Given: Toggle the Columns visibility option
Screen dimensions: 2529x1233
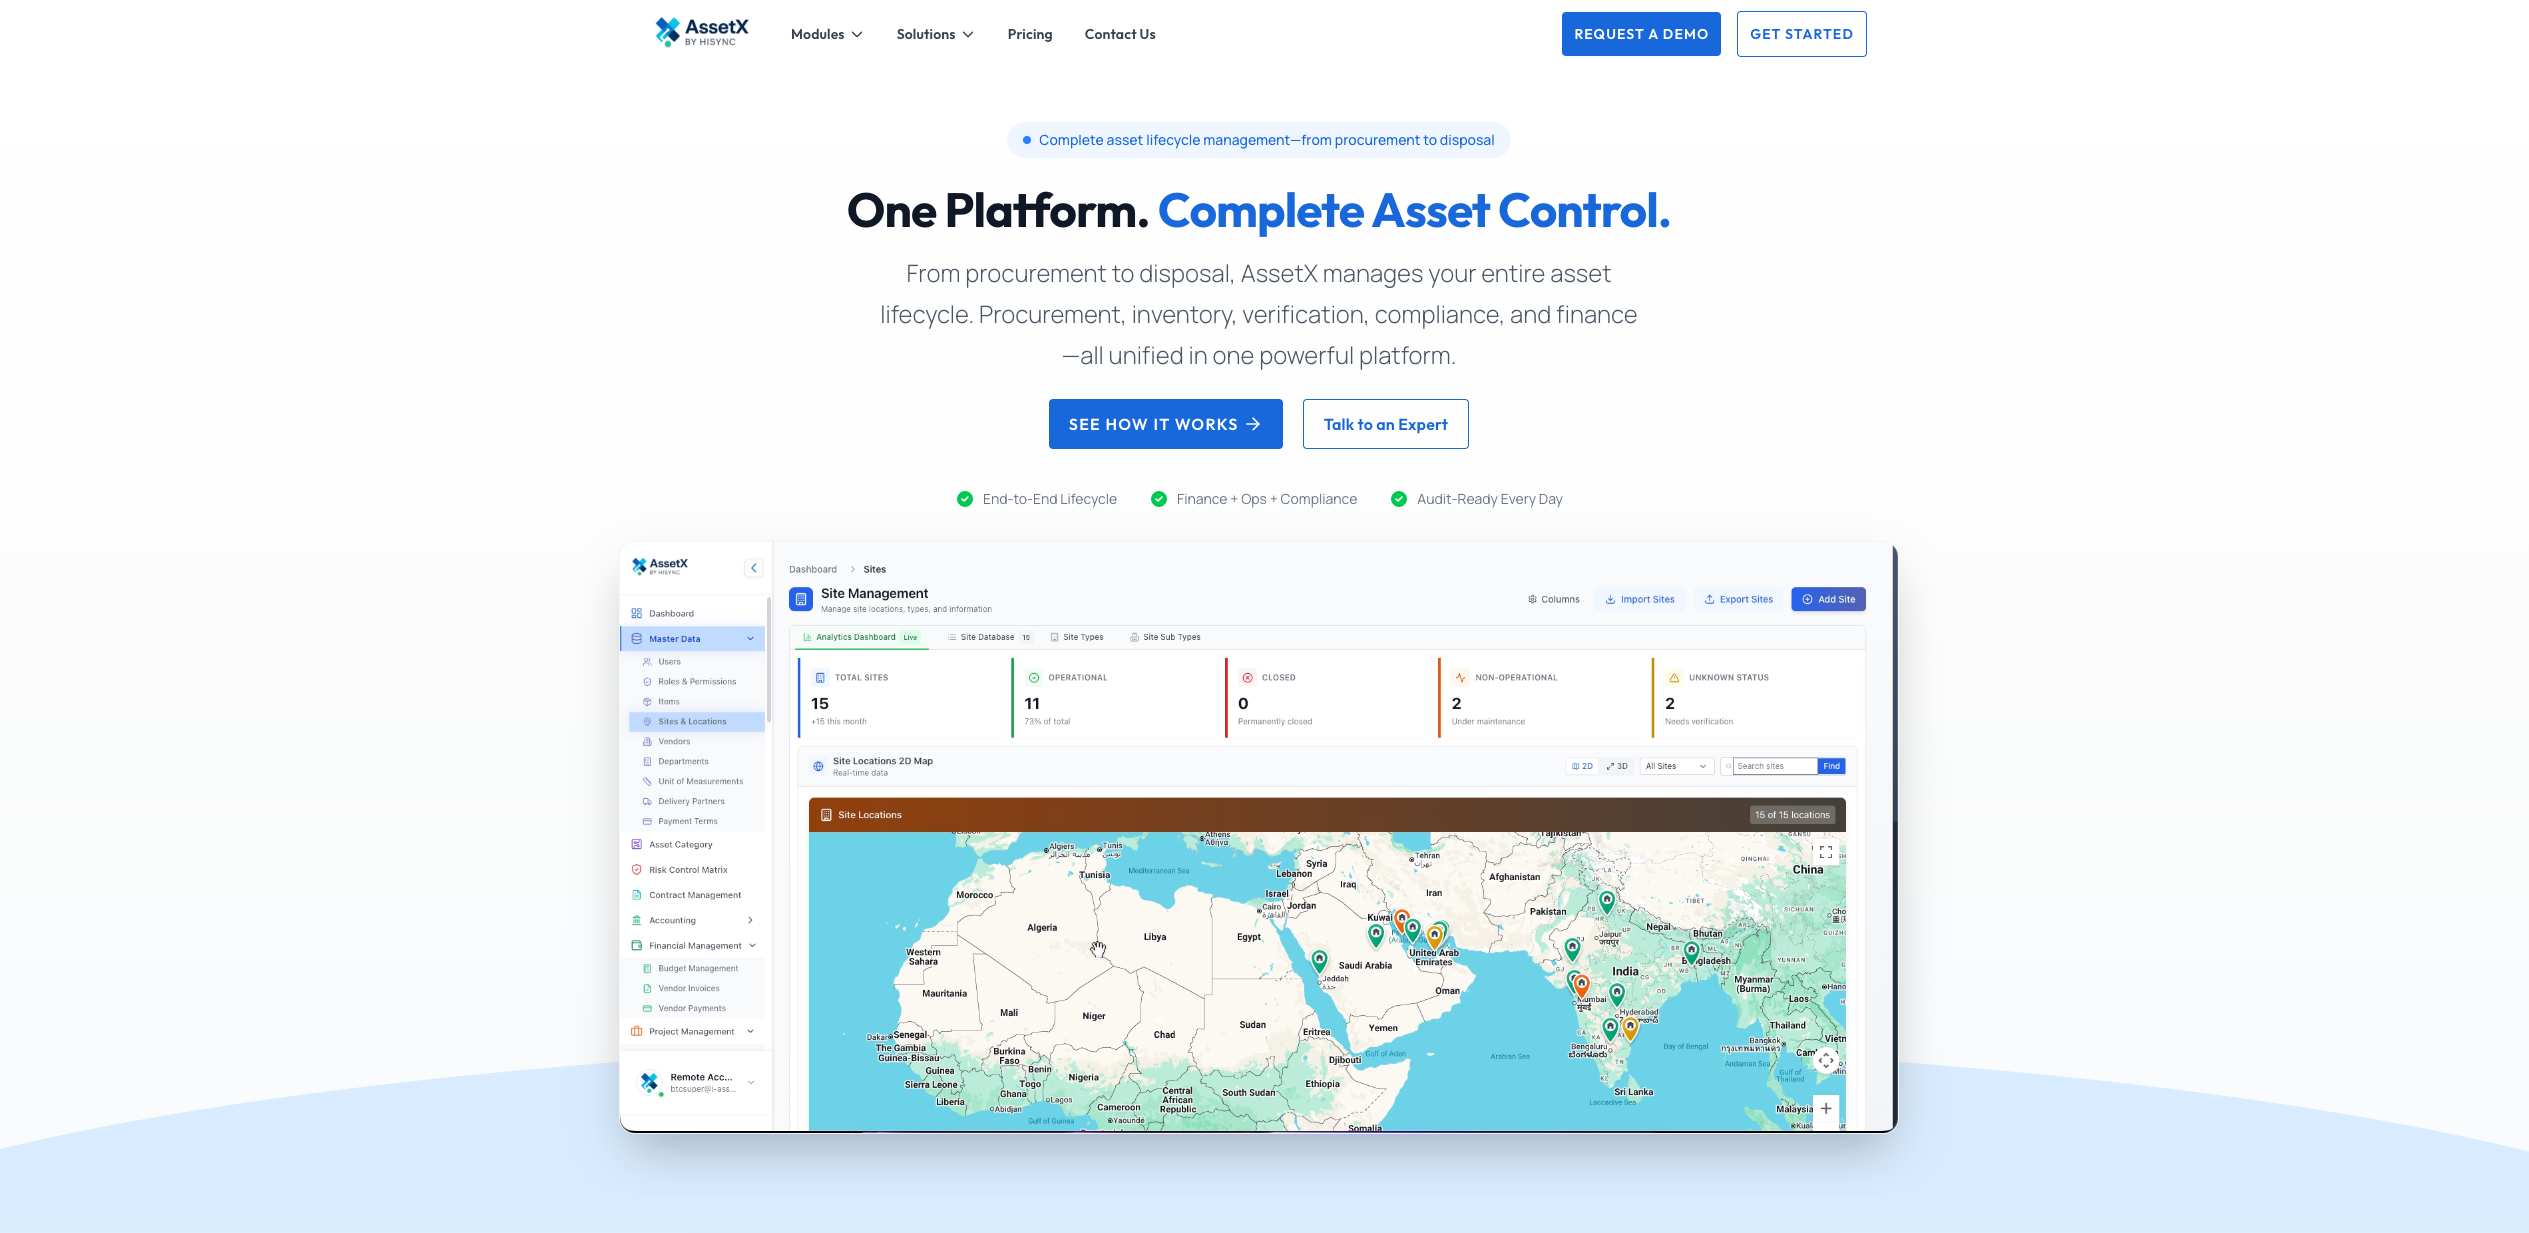Looking at the screenshot, I should [x=1553, y=599].
